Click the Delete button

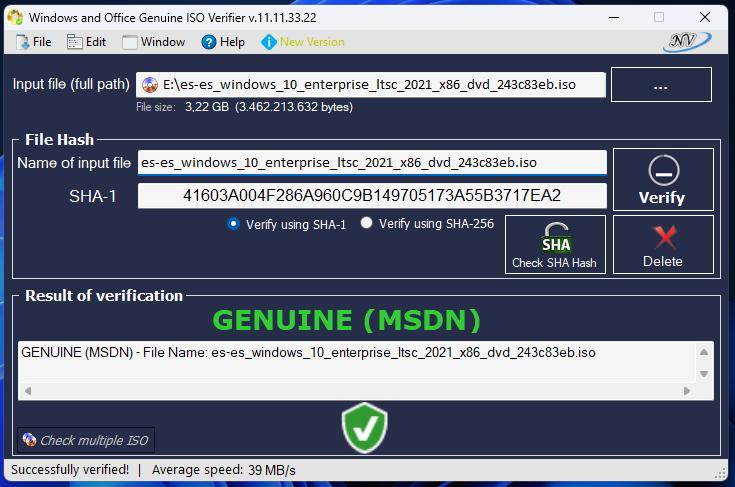(x=663, y=245)
